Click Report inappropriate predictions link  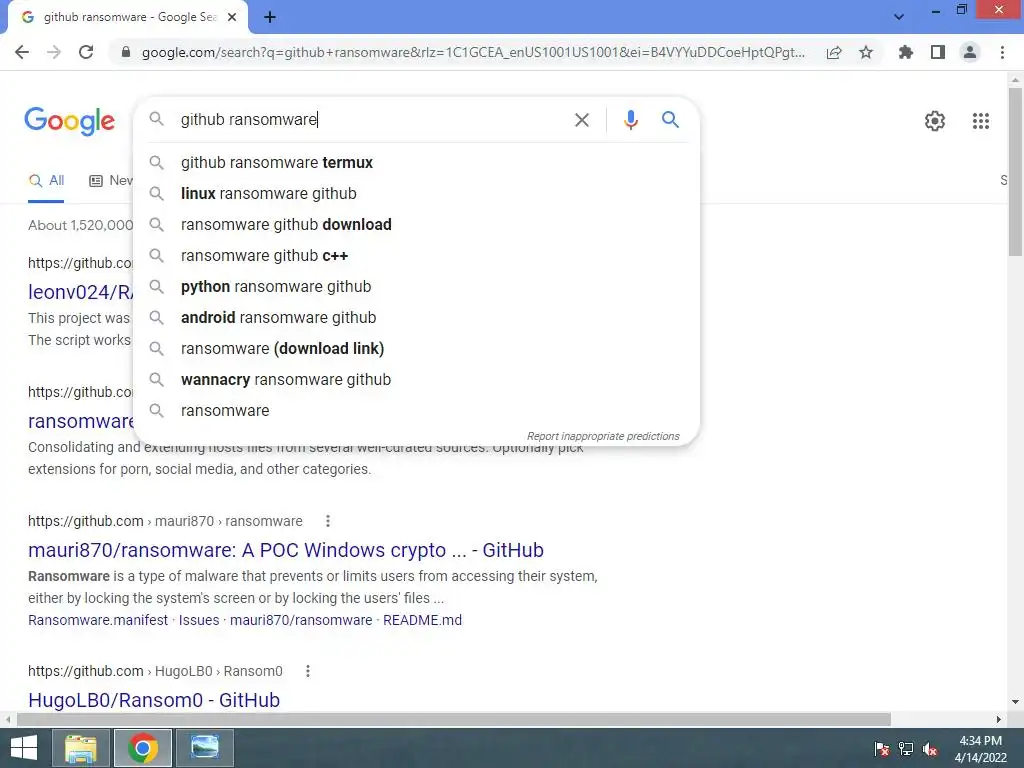pyautogui.click(x=603, y=436)
